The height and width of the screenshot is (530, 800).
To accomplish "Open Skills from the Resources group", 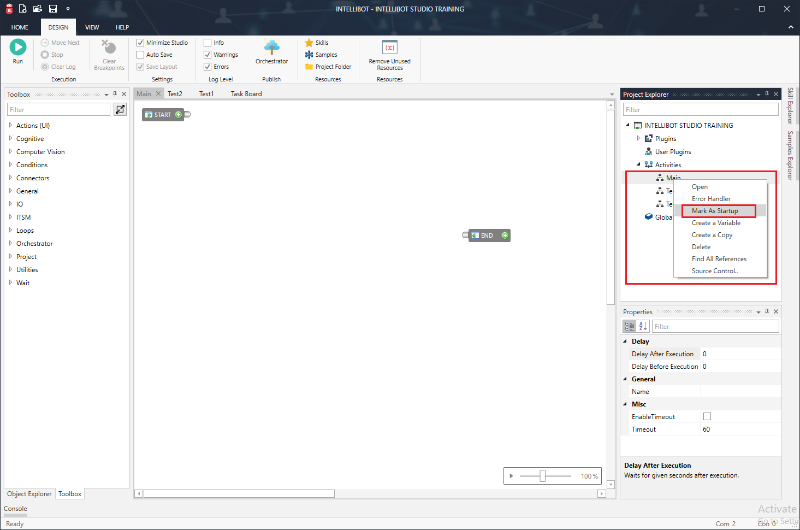I will pyautogui.click(x=320, y=43).
